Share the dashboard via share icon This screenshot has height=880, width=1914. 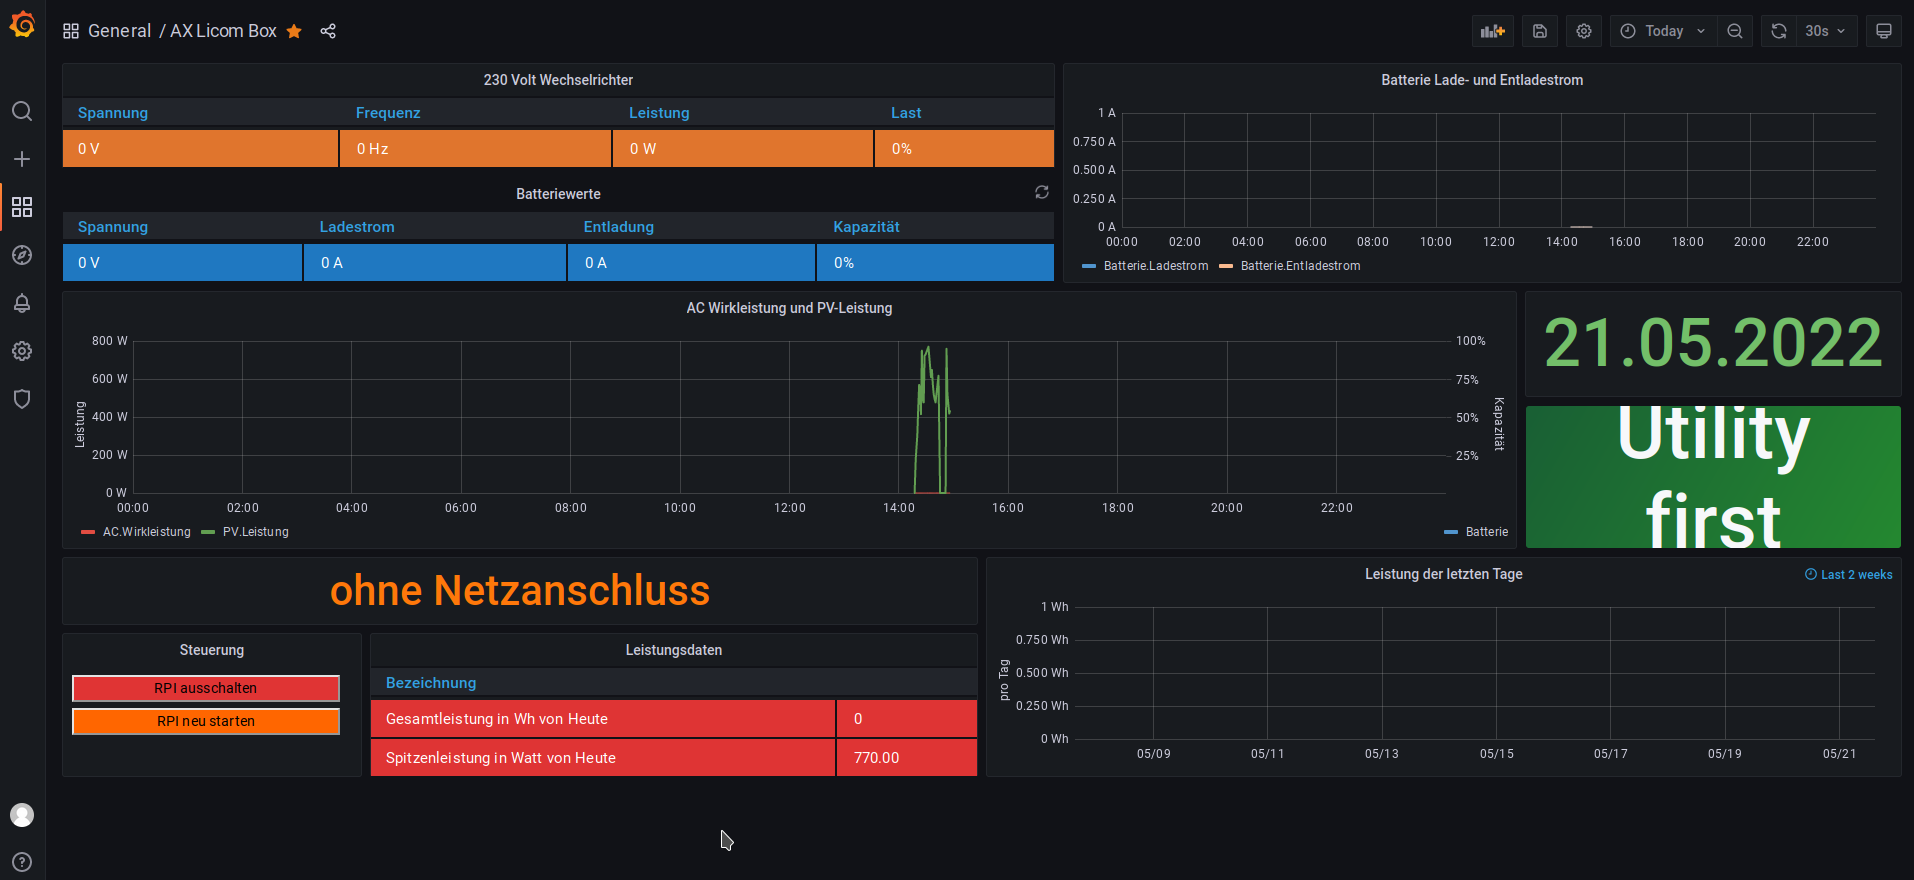pyautogui.click(x=328, y=31)
